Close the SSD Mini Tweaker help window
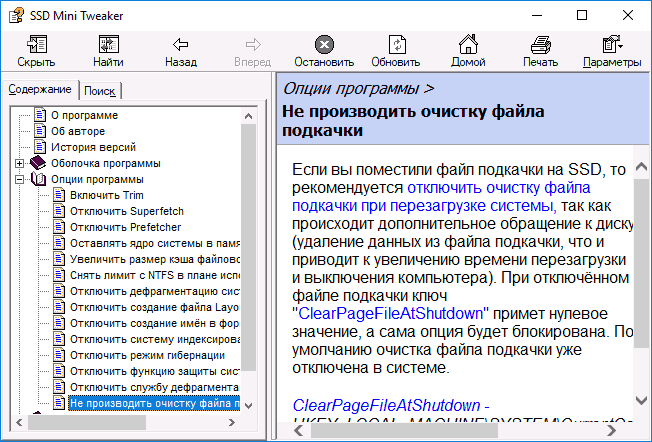Image resolution: width=652 pixels, height=442 pixels. (628, 16)
